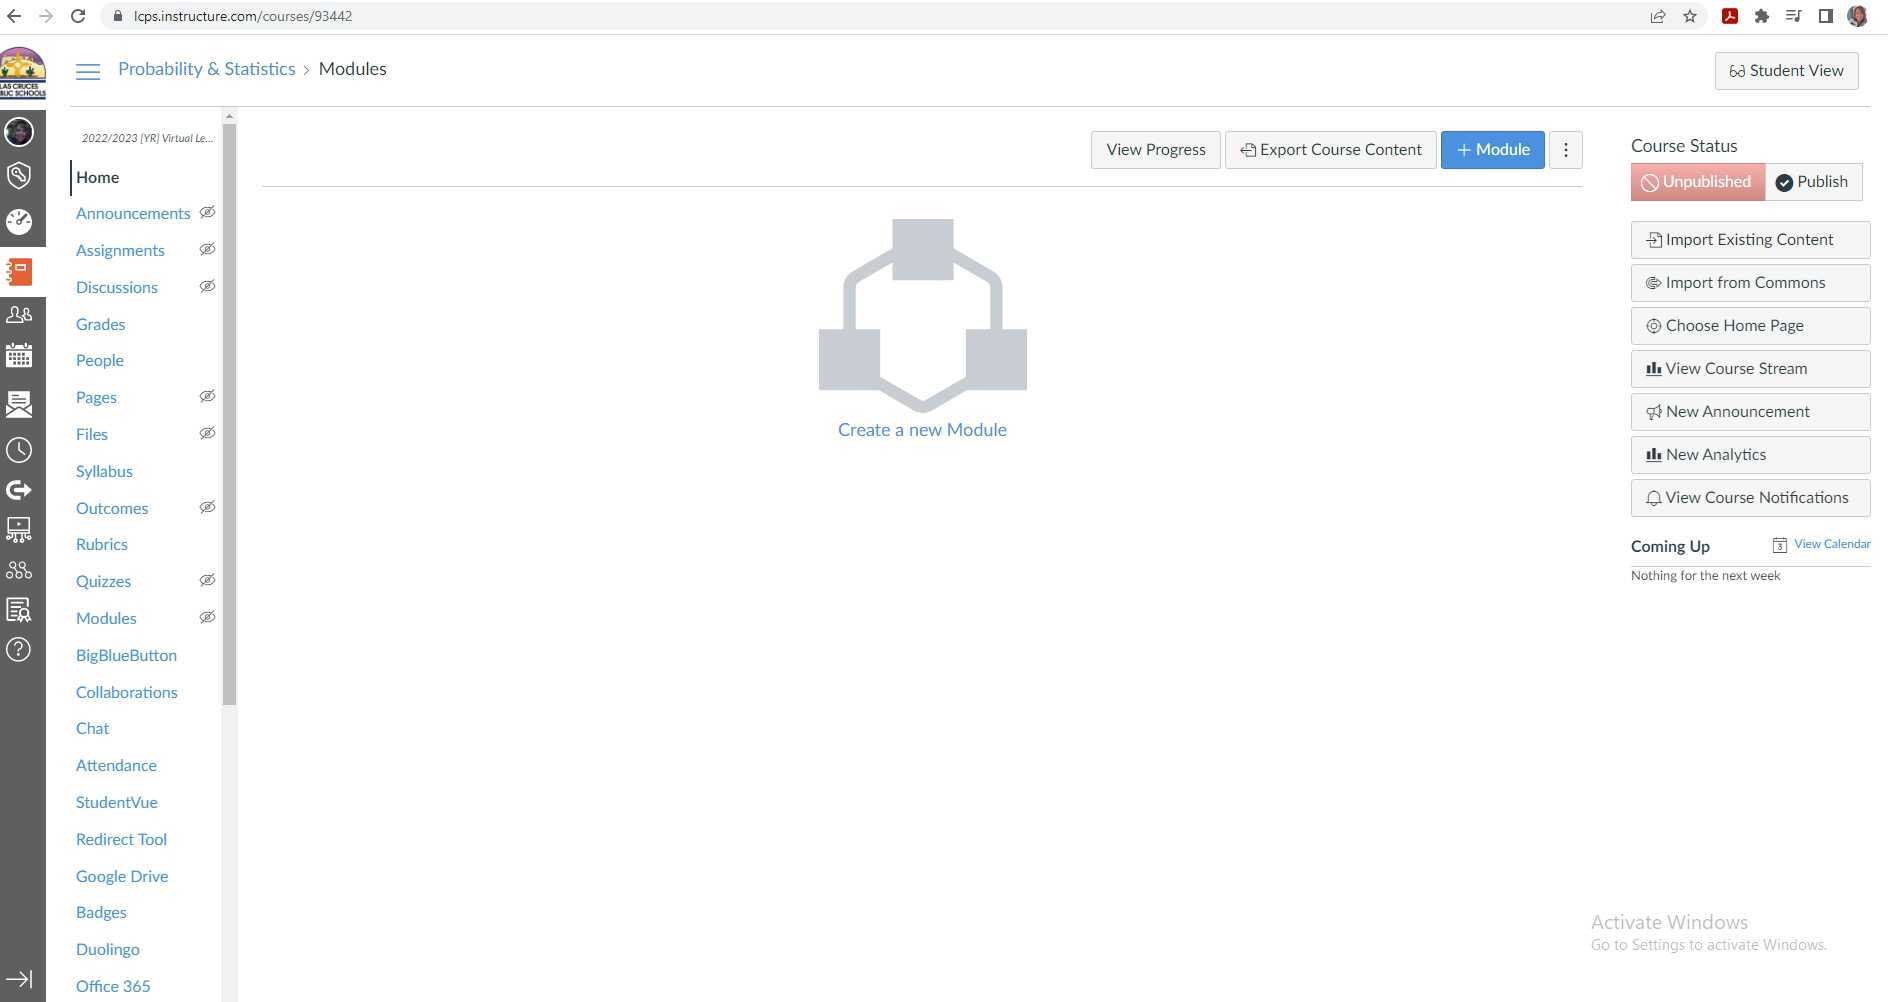Open the Commons arrow icon in the sidebar
The width and height of the screenshot is (1888, 1002).
coord(19,490)
